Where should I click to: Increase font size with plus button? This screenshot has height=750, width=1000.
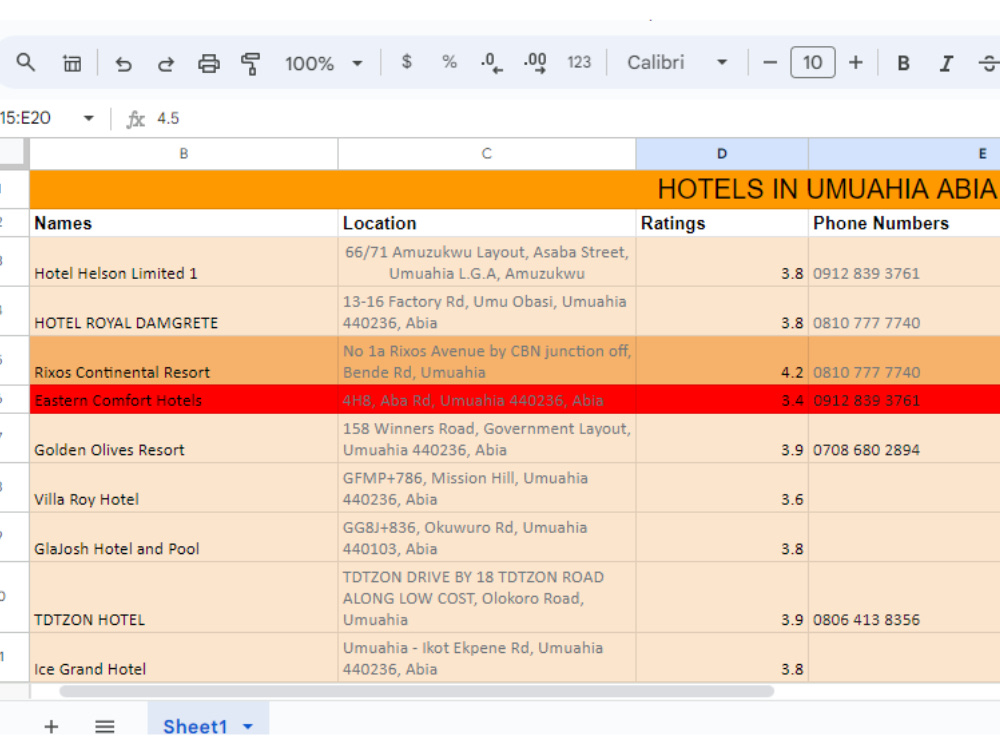coord(855,62)
